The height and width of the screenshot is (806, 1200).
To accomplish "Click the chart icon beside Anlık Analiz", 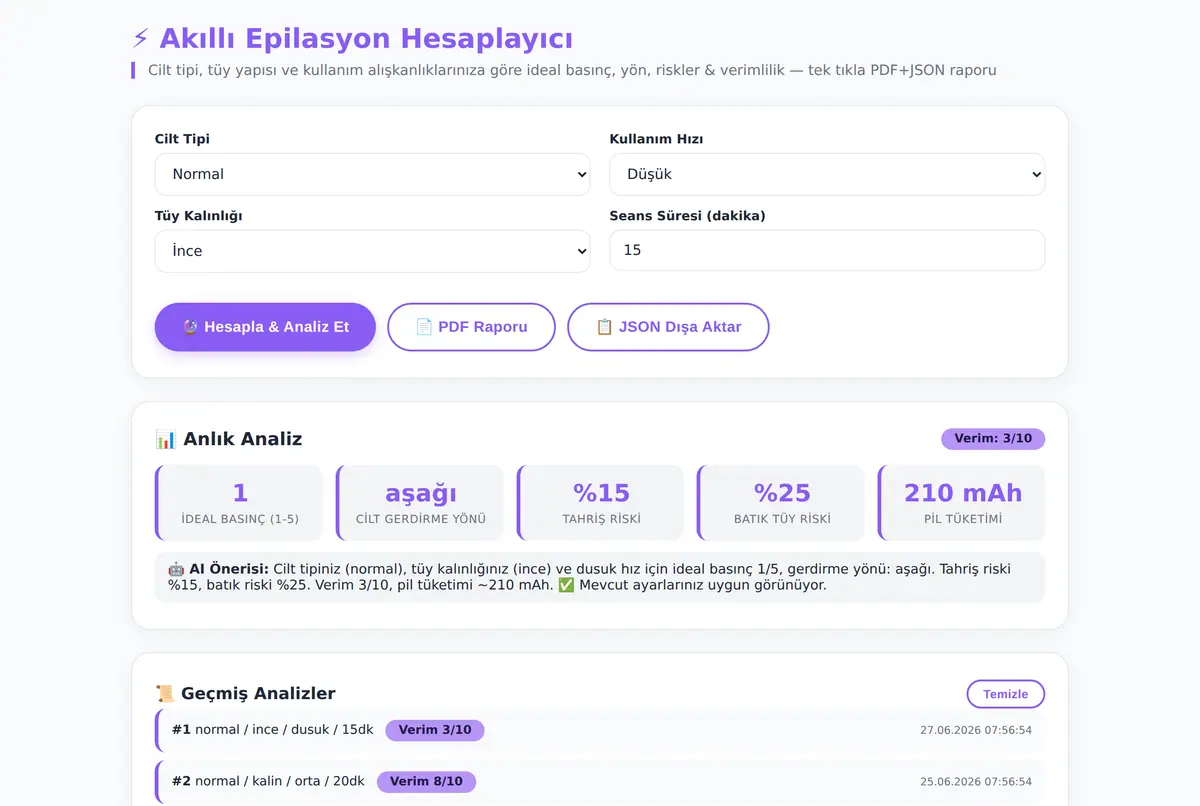I will tap(166, 439).
